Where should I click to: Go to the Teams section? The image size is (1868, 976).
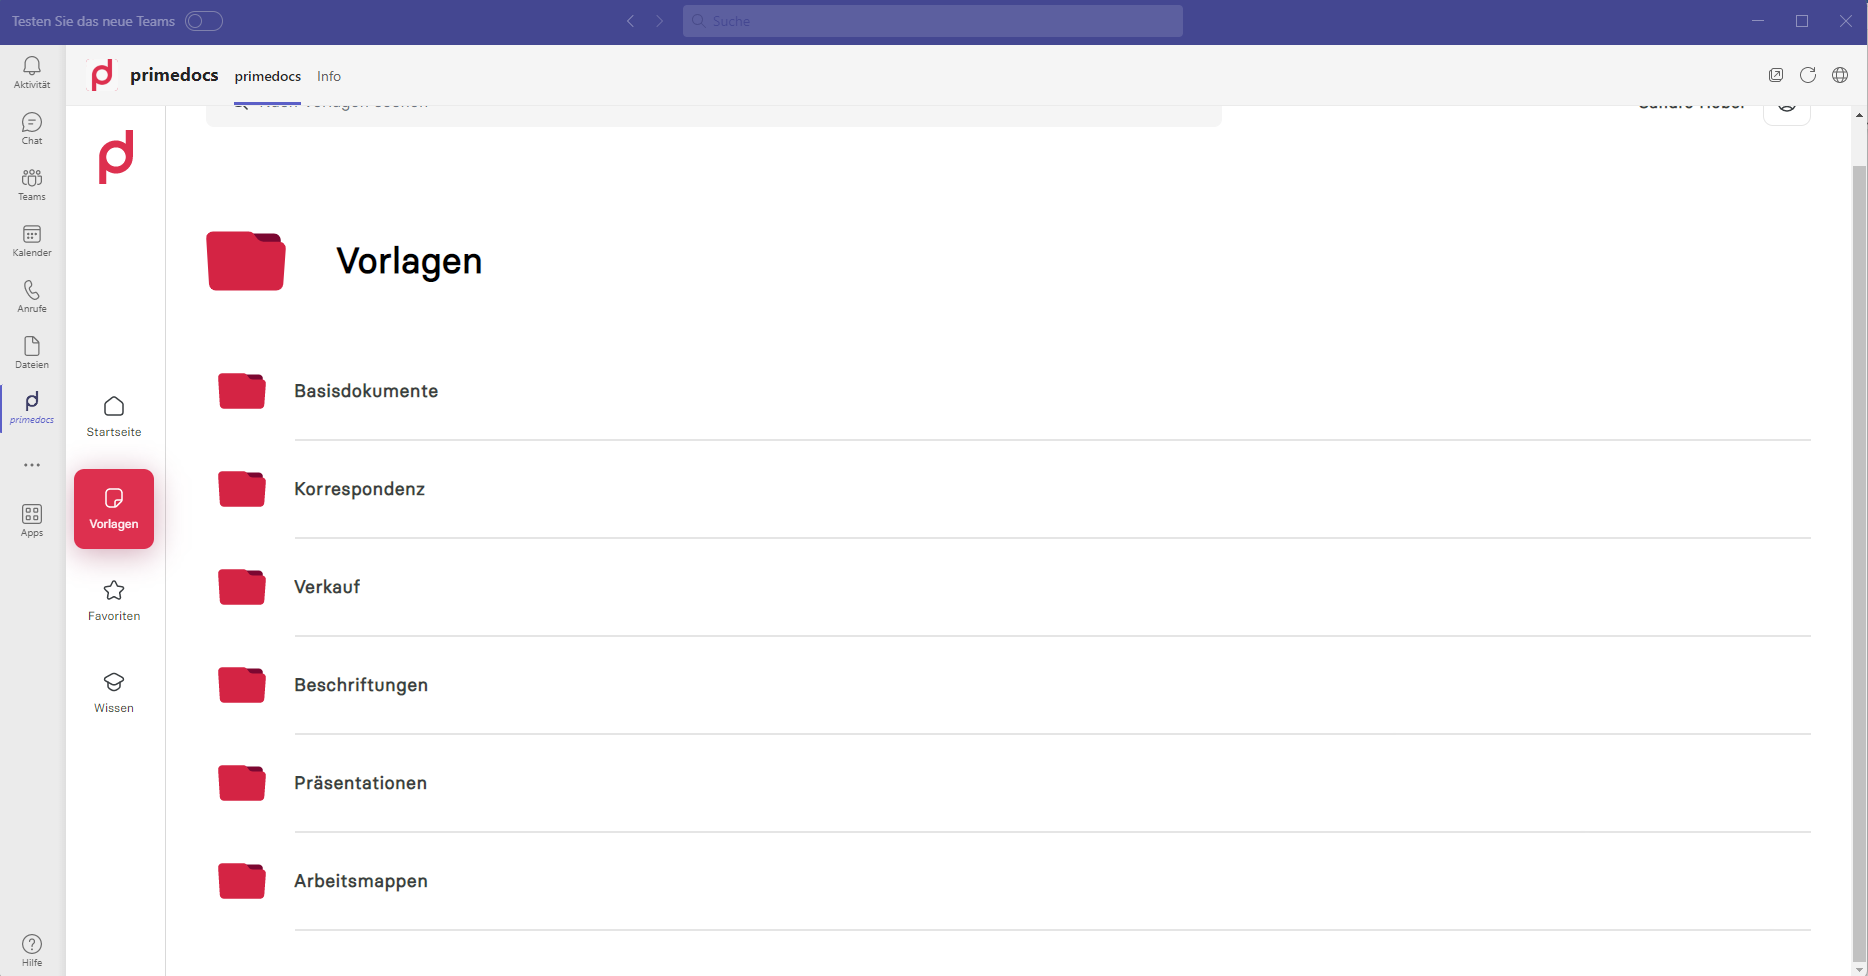click(x=32, y=183)
